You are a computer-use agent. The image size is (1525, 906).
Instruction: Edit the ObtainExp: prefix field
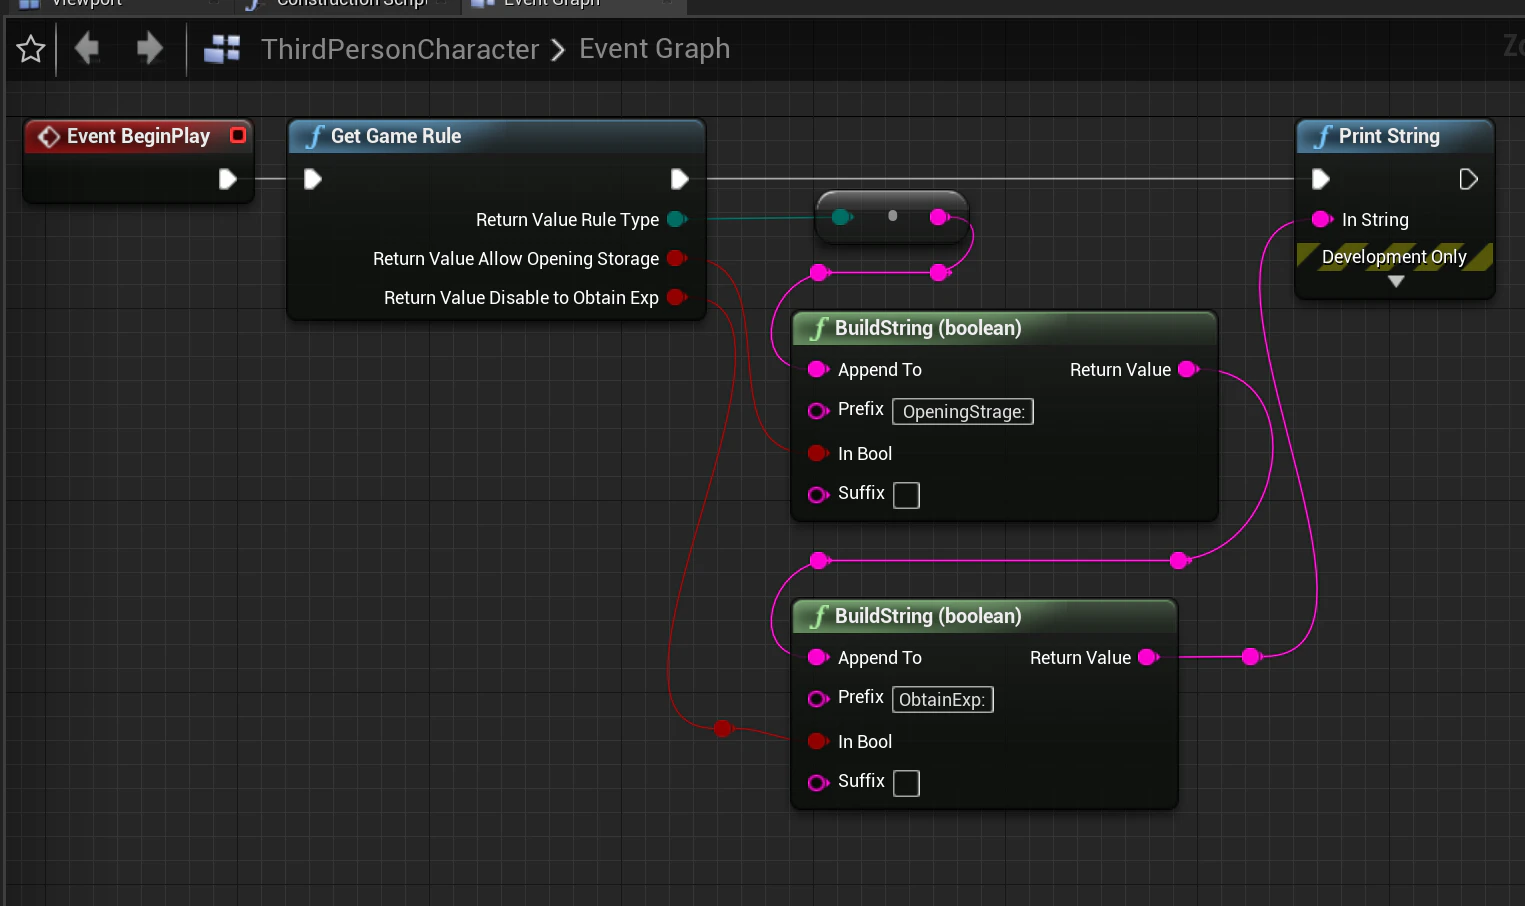pos(942,700)
